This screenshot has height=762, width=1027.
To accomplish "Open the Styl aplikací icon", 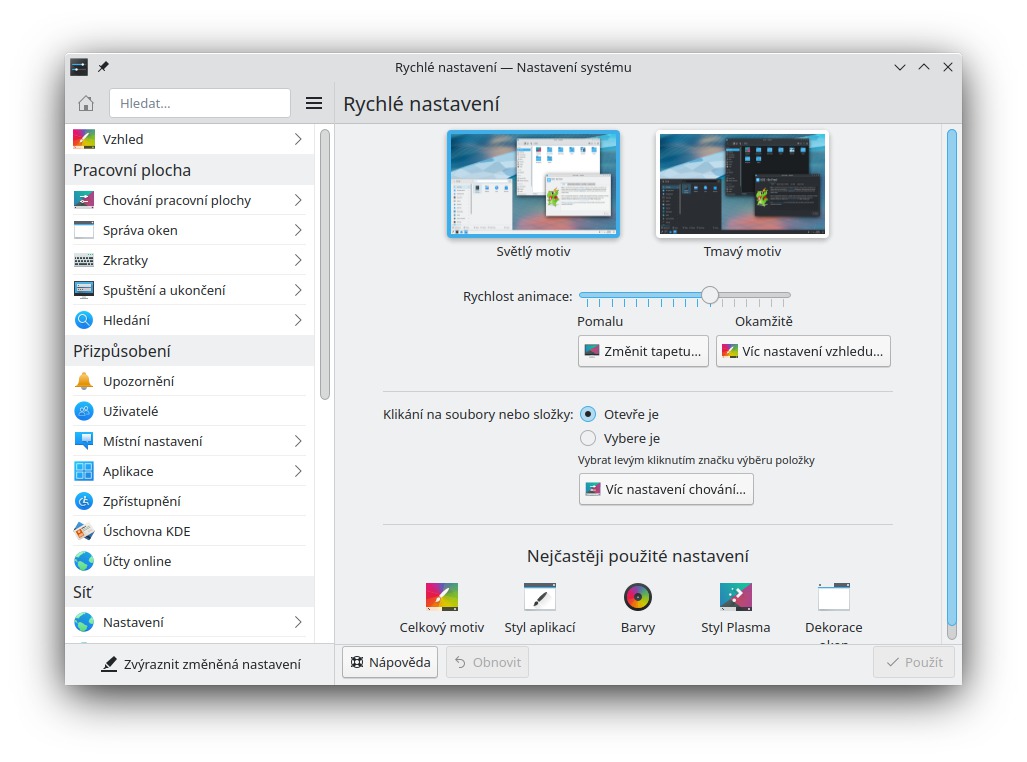I will click(x=540, y=597).
